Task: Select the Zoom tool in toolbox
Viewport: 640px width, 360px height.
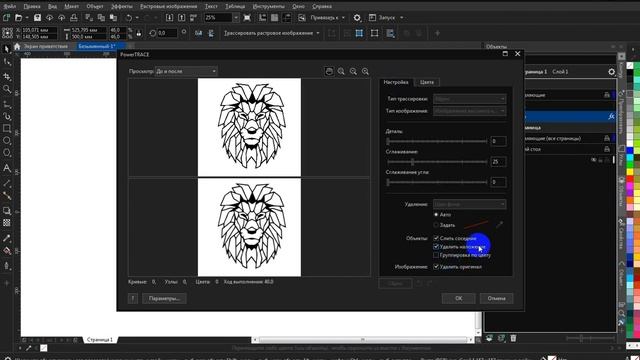Action: (x=7, y=89)
